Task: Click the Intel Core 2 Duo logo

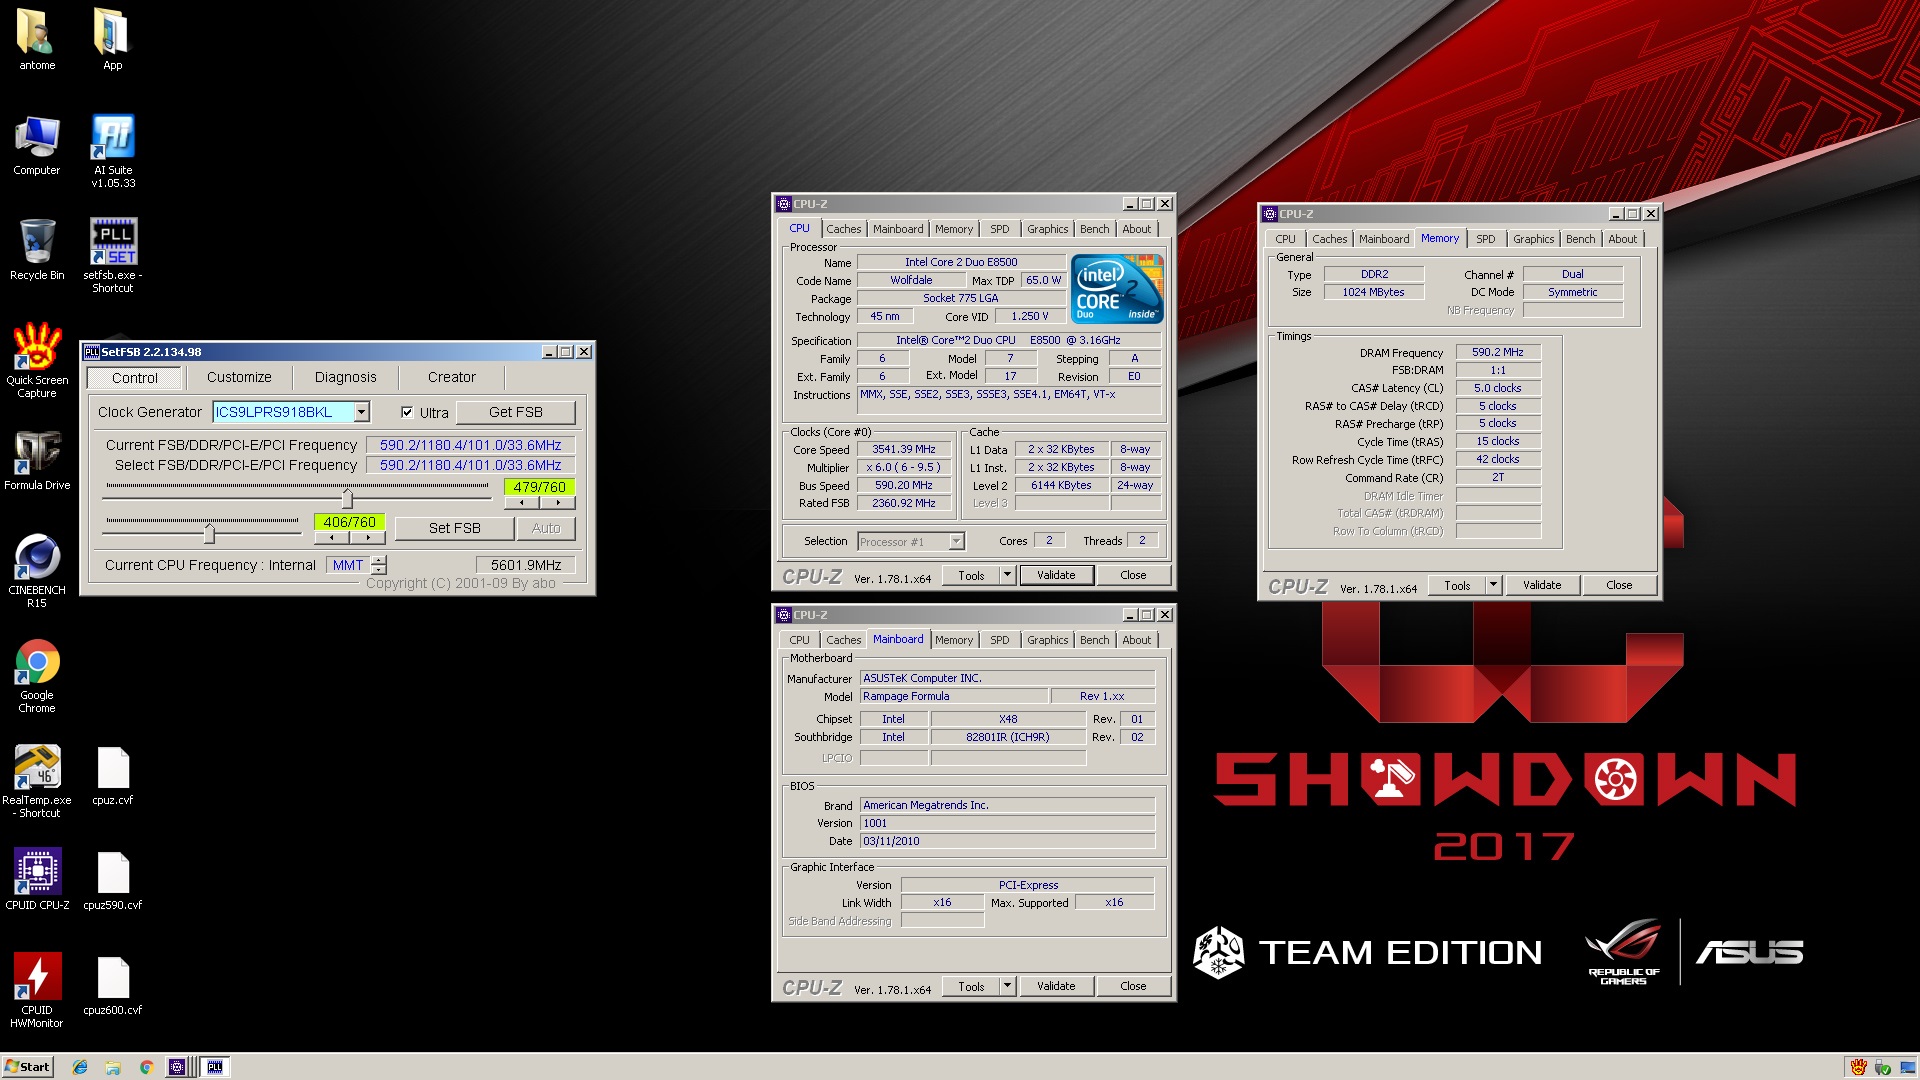Action: coord(1117,289)
